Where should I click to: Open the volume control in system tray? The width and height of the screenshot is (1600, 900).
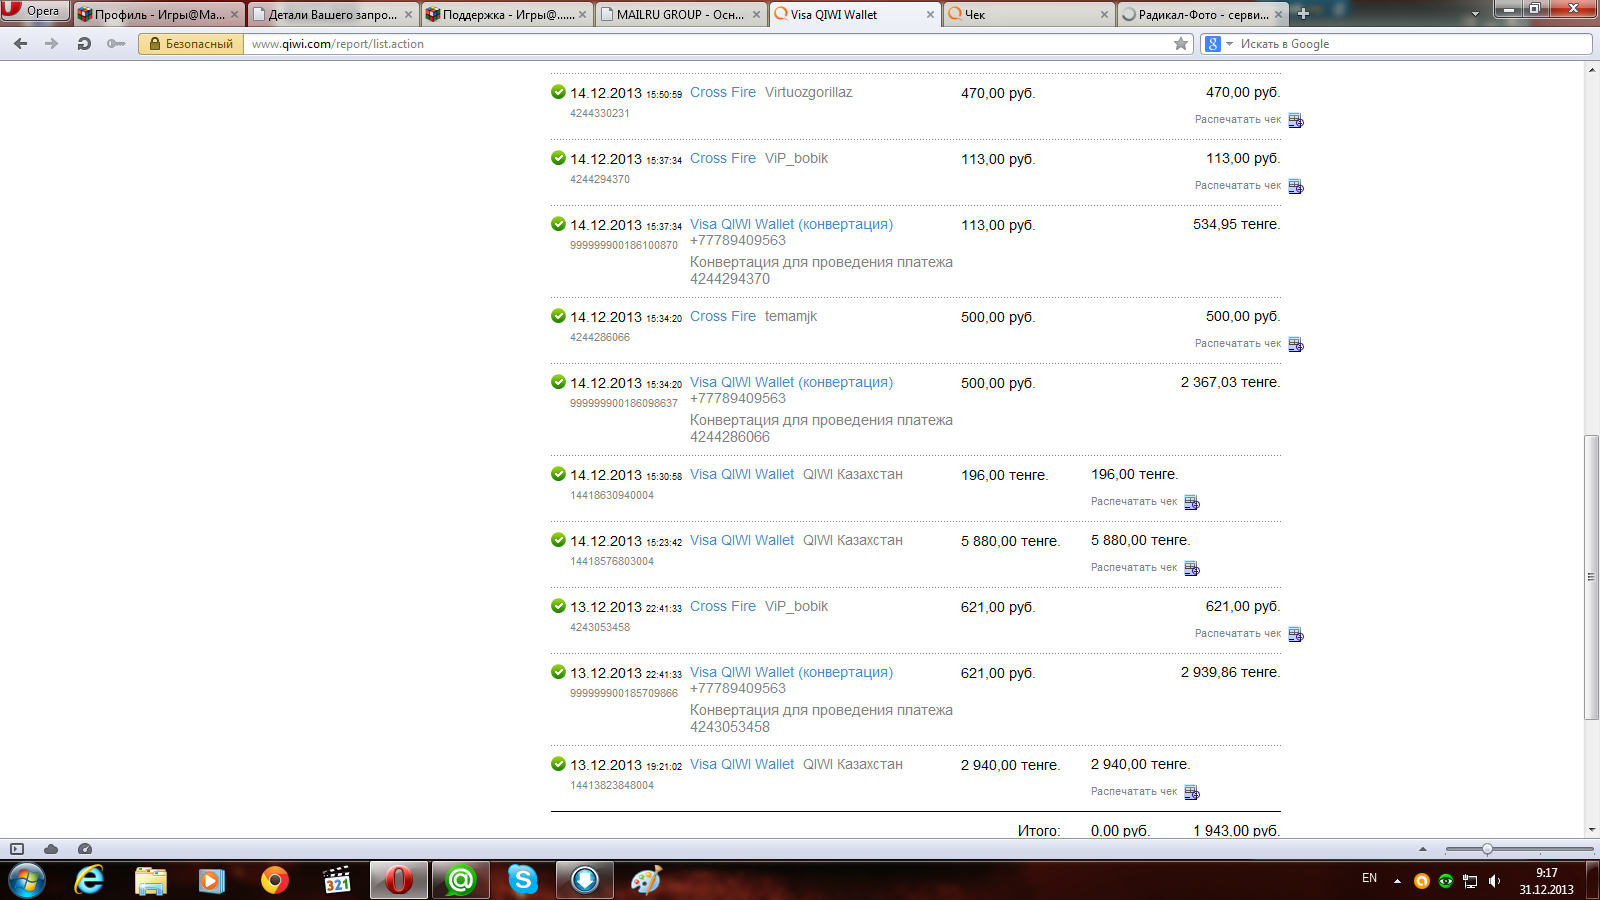click(1494, 881)
